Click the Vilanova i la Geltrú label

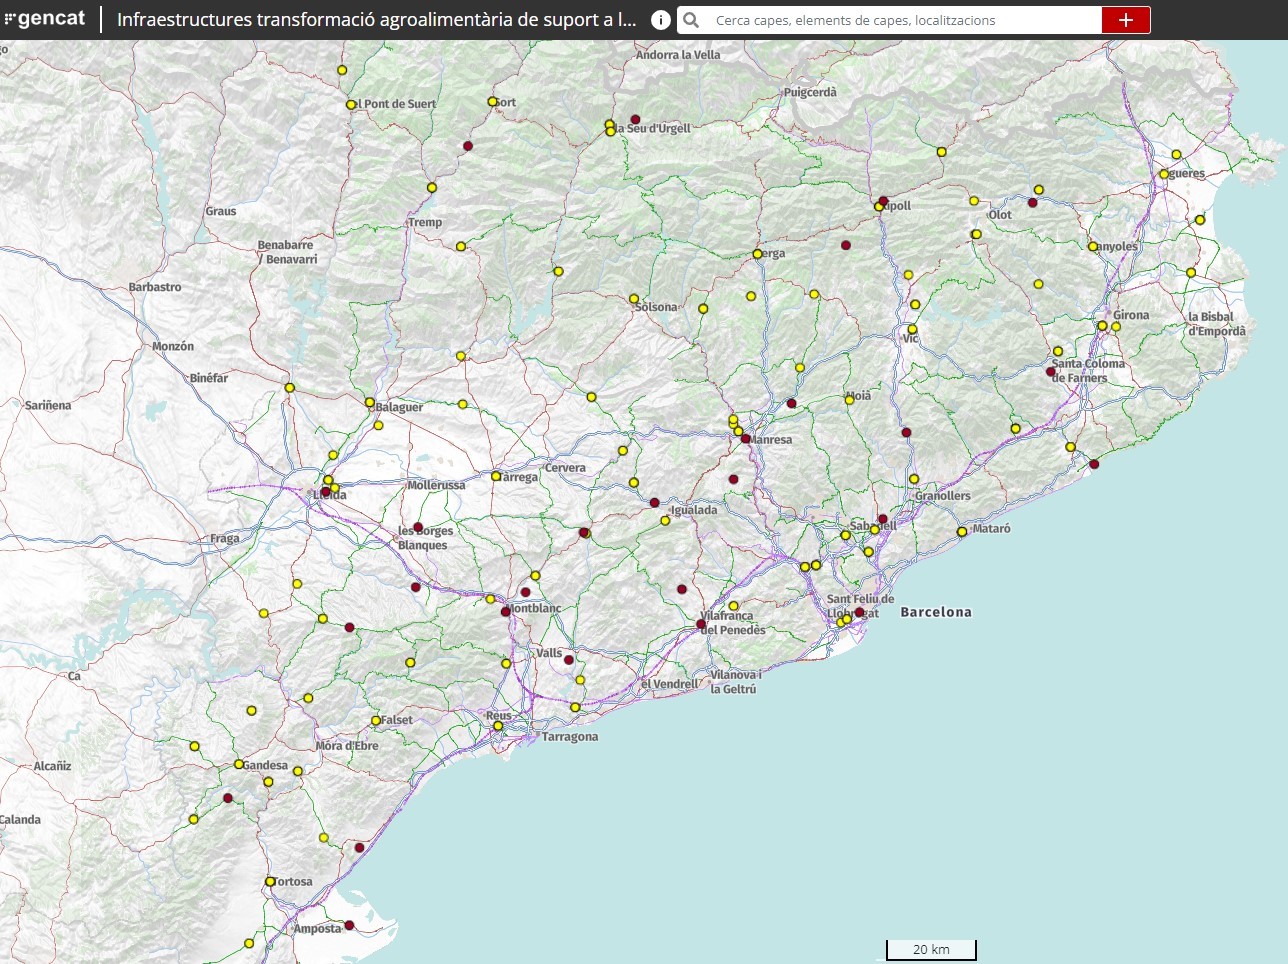pos(735,682)
